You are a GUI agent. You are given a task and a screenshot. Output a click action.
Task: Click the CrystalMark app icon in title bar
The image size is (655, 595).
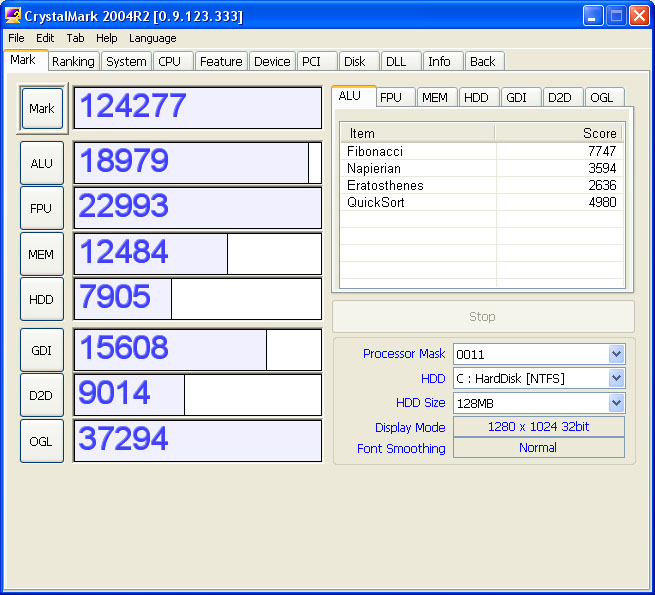[13, 15]
